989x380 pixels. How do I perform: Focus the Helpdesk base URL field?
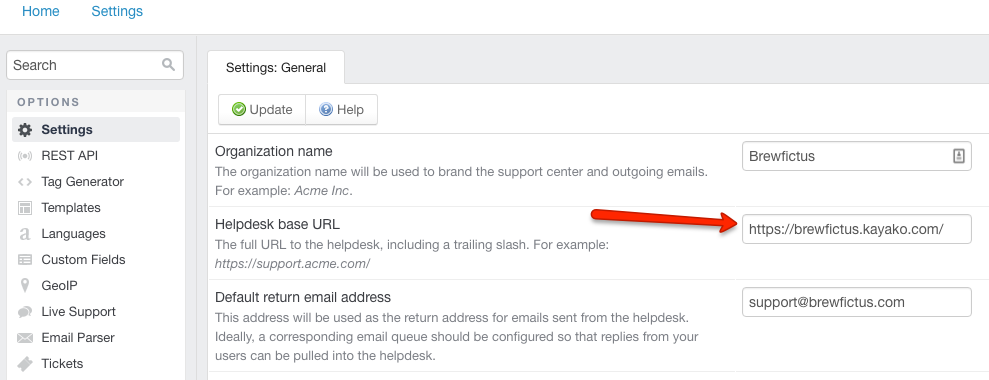pyautogui.click(x=857, y=229)
